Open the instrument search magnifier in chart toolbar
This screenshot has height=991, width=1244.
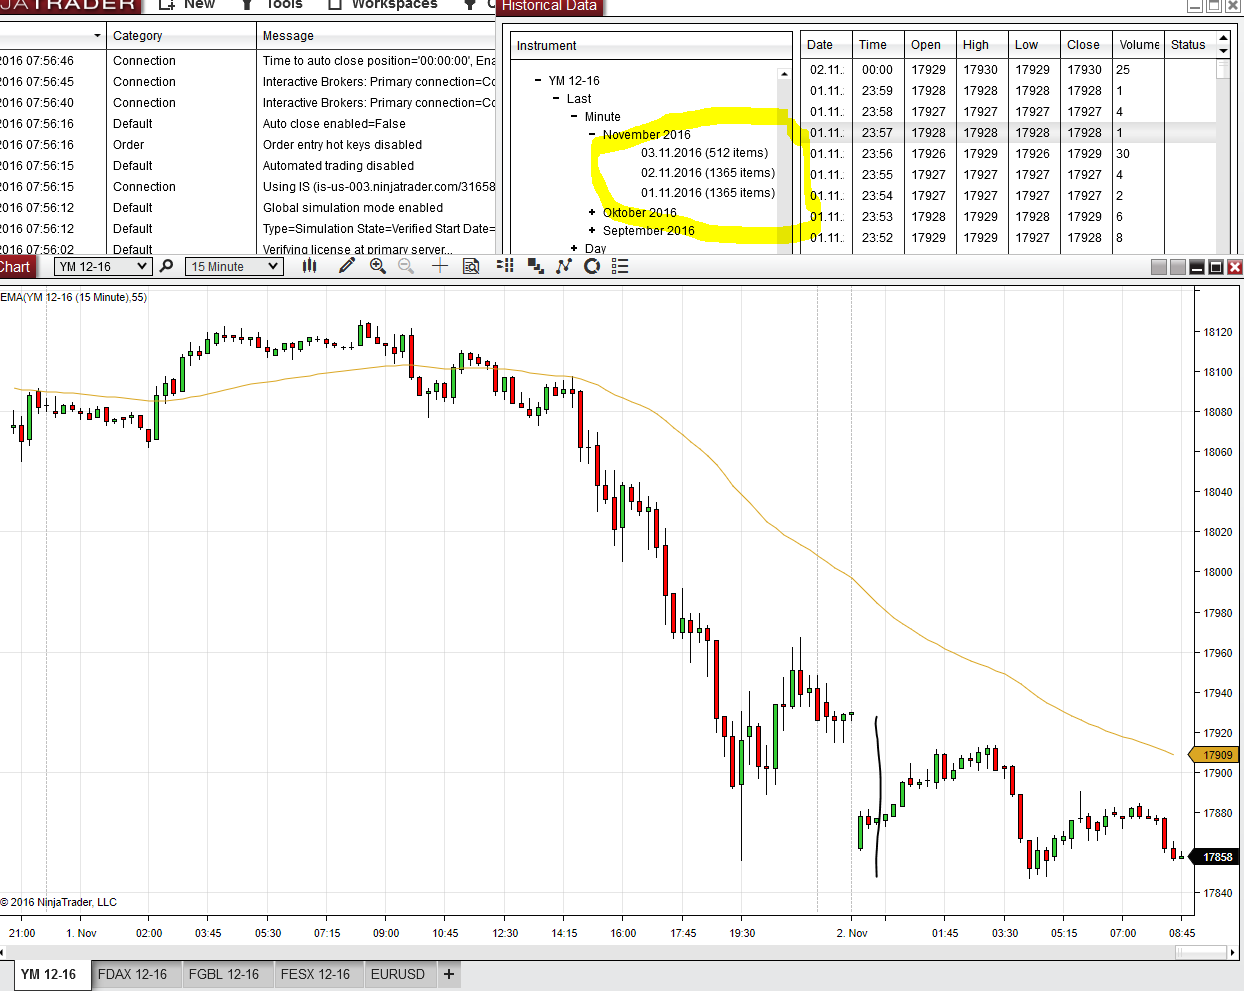click(x=166, y=266)
